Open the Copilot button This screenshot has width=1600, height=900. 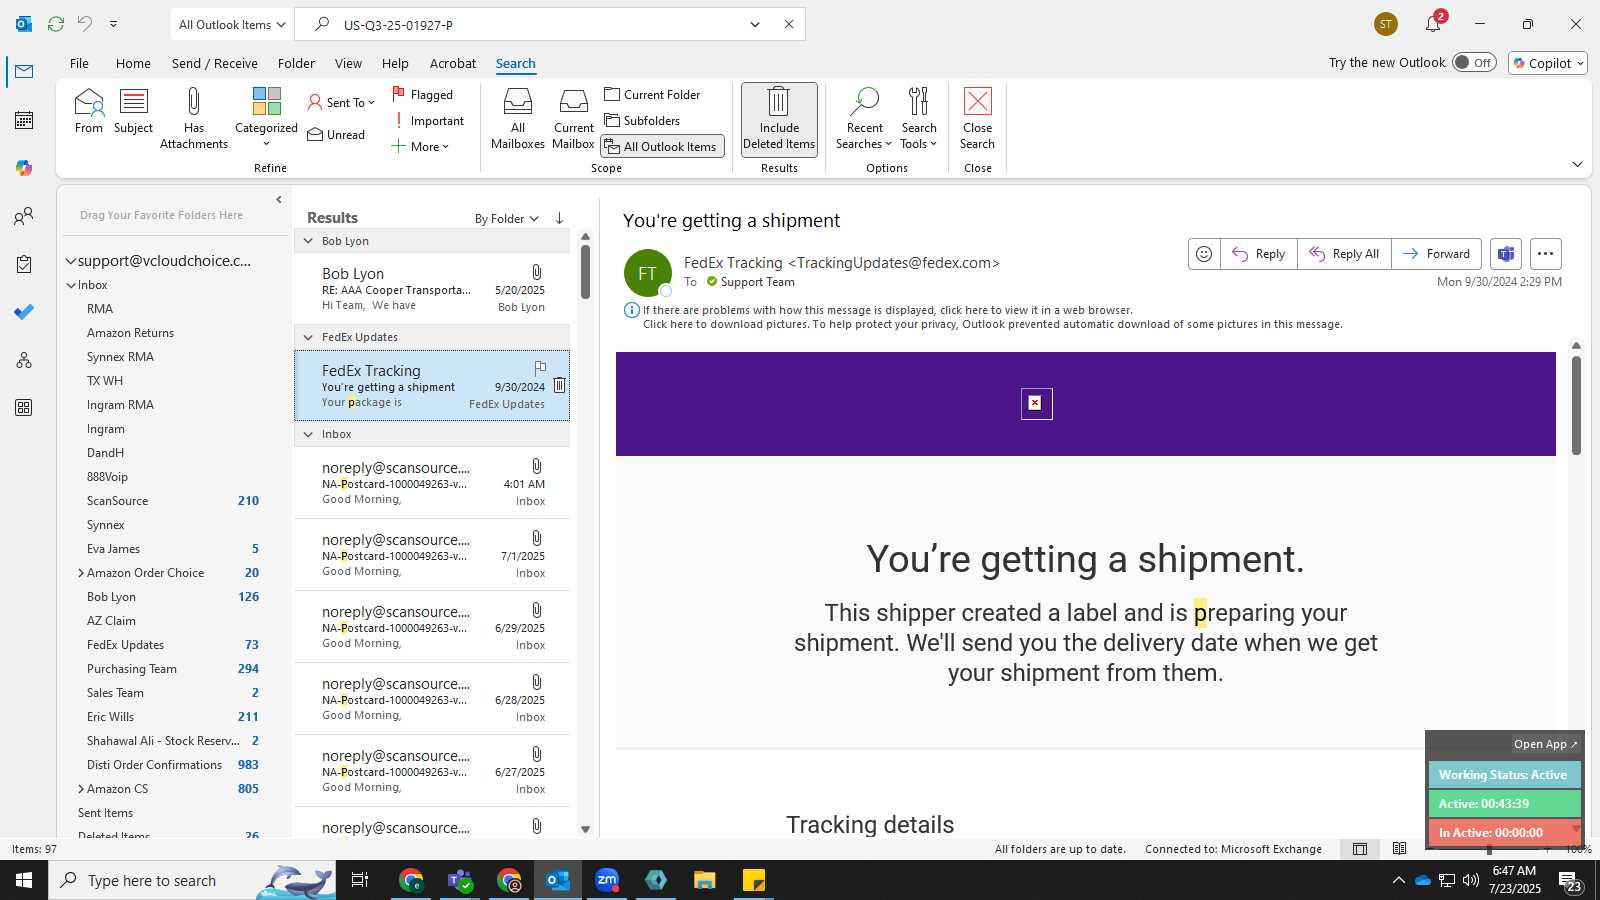click(x=1548, y=63)
